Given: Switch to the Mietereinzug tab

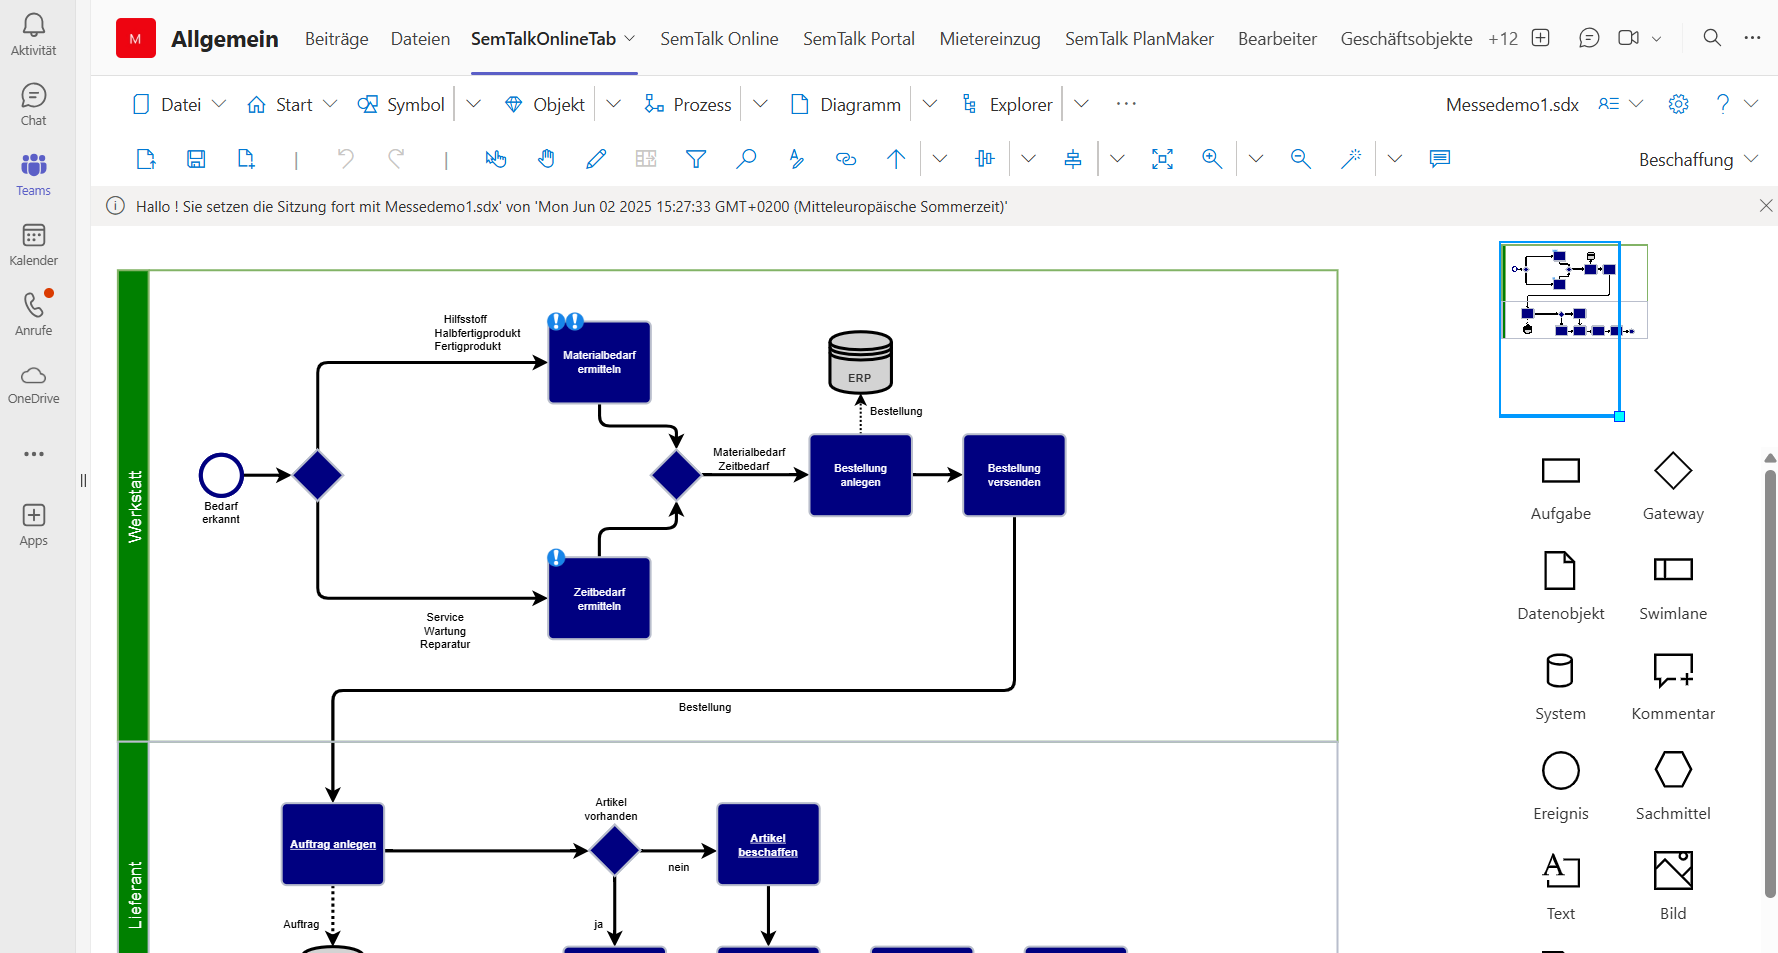Looking at the screenshot, I should pos(990,38).
